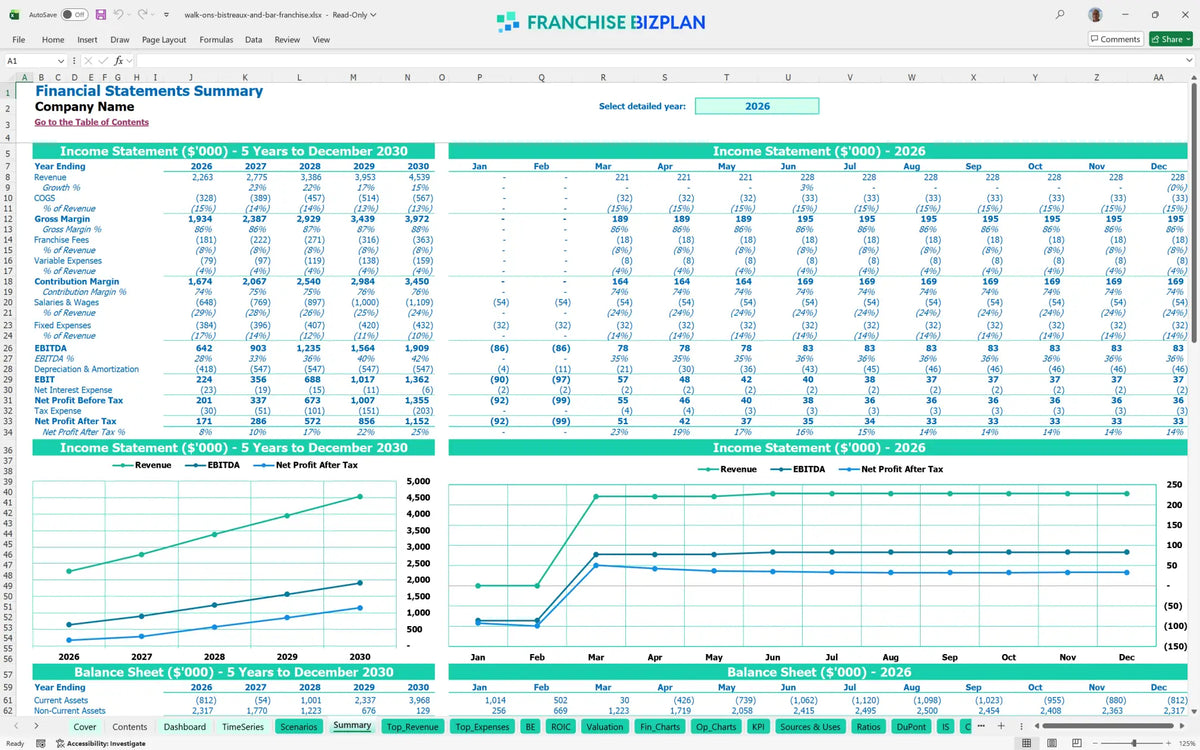Open the Draw ribbon tab
The image size is (1200, 750).
[120, 39]
